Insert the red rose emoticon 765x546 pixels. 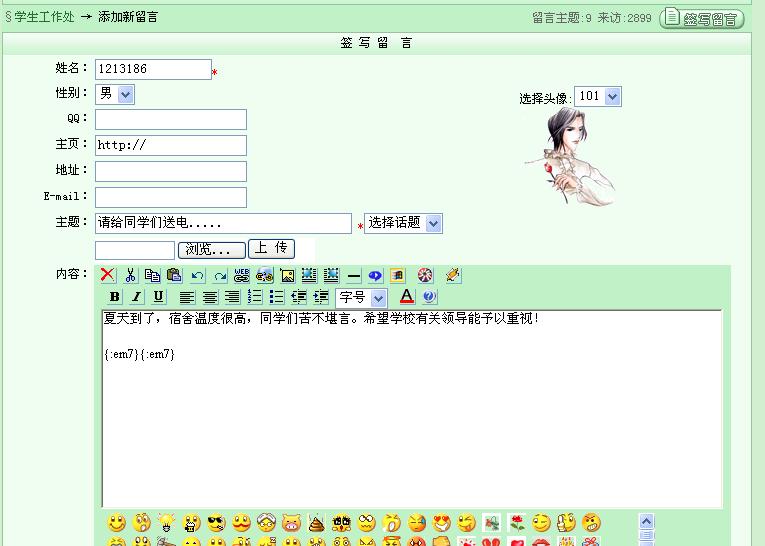coord(517,523)
